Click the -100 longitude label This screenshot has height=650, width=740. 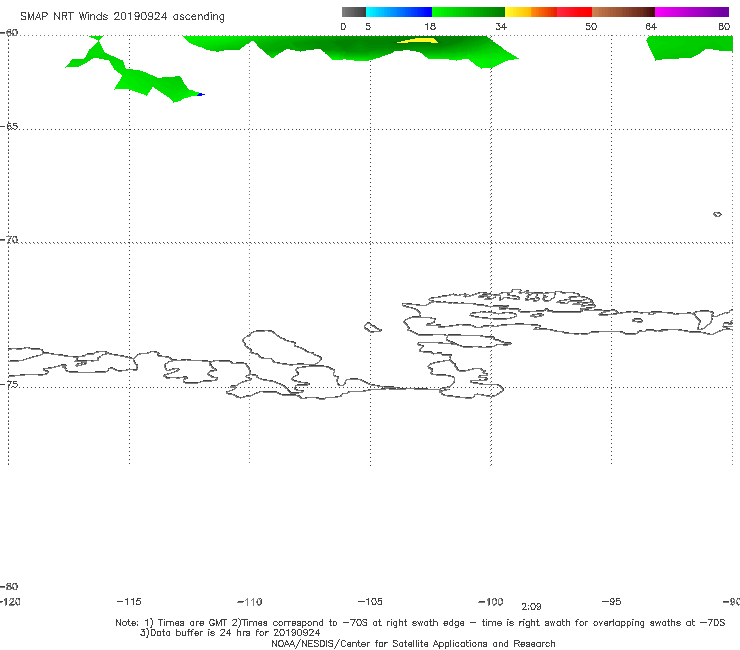[x=491, y=602]
